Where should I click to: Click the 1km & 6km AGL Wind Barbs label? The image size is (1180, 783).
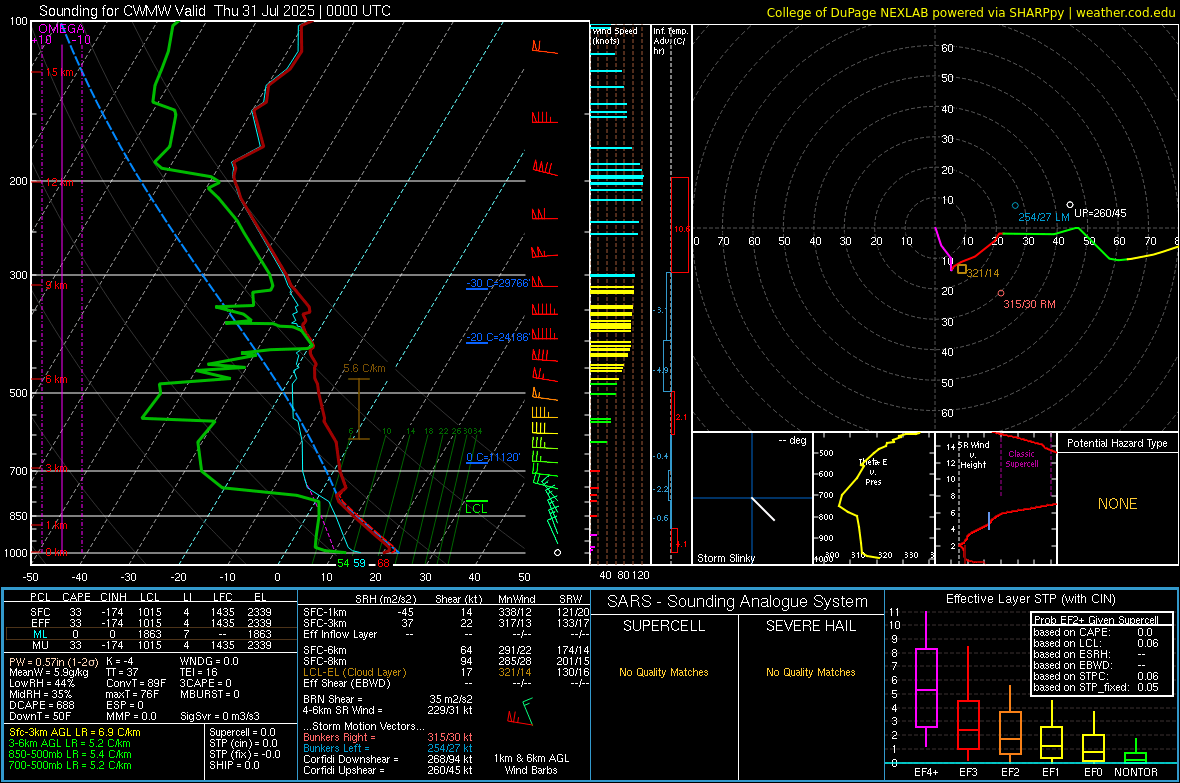point(531,764)
